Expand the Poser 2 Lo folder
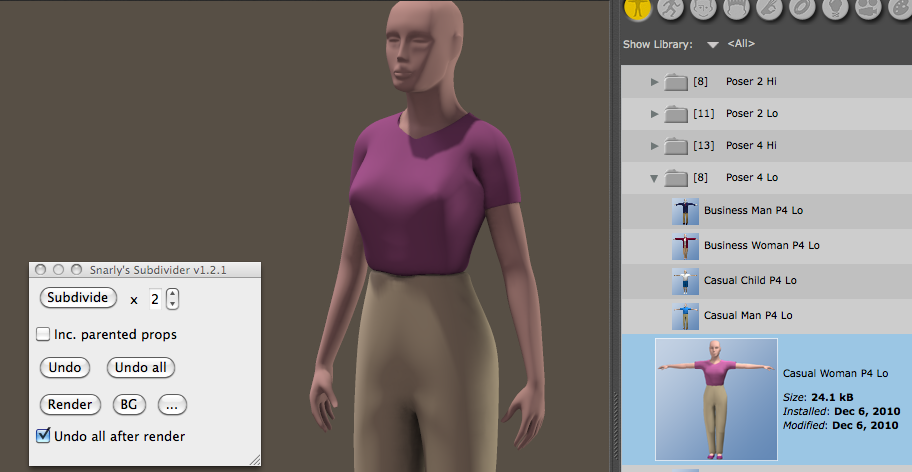The height and width of the screenshot is (472, 912). [654, 114]
